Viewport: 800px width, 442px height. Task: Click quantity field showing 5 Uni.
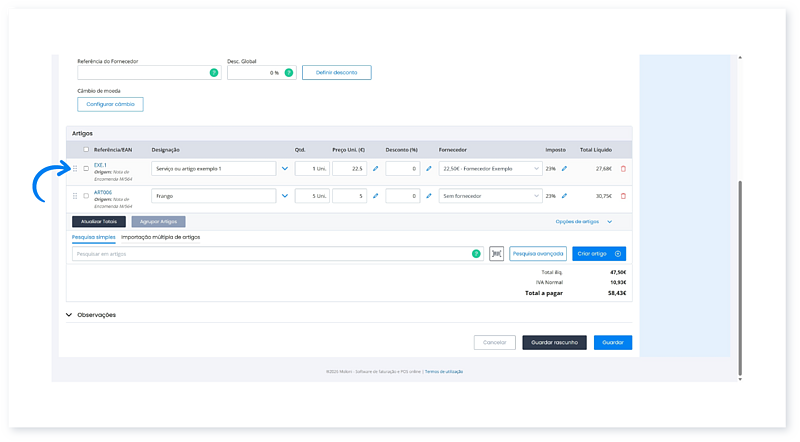coord(312,196)
